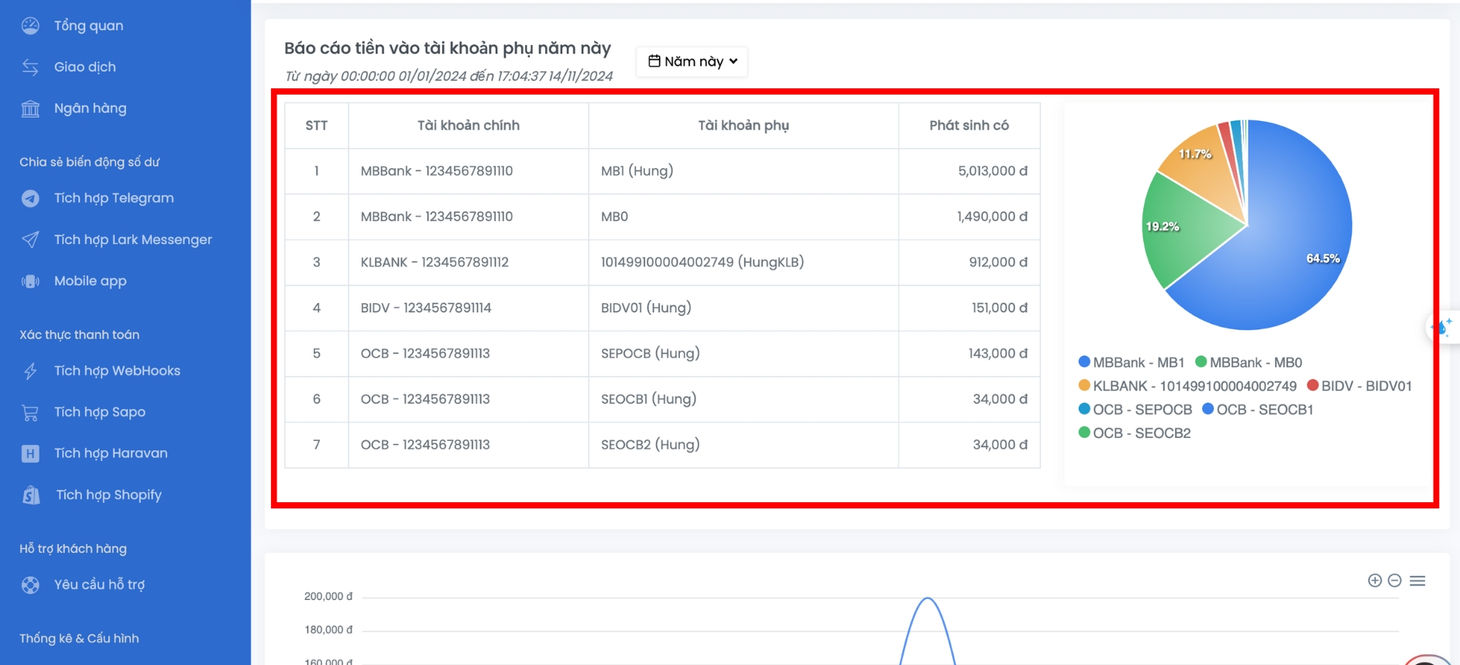Open Mobile app menu item
This screenshot has height=665, width=1460.
[x=90, y=281]
